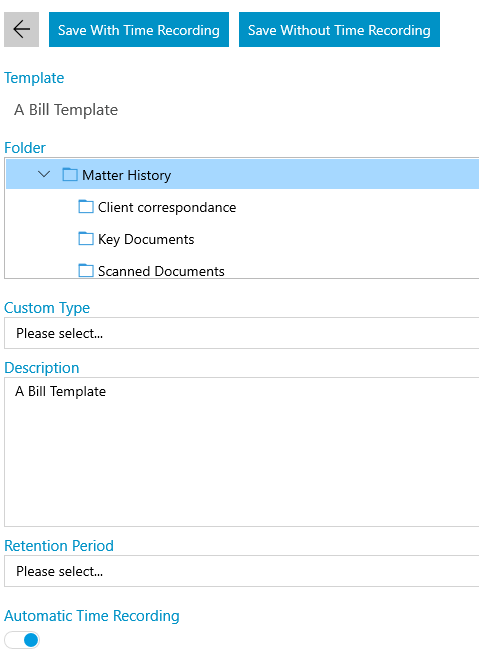Click the Client correspondance folder icon
479x663 pixels.
pos(86,207)
